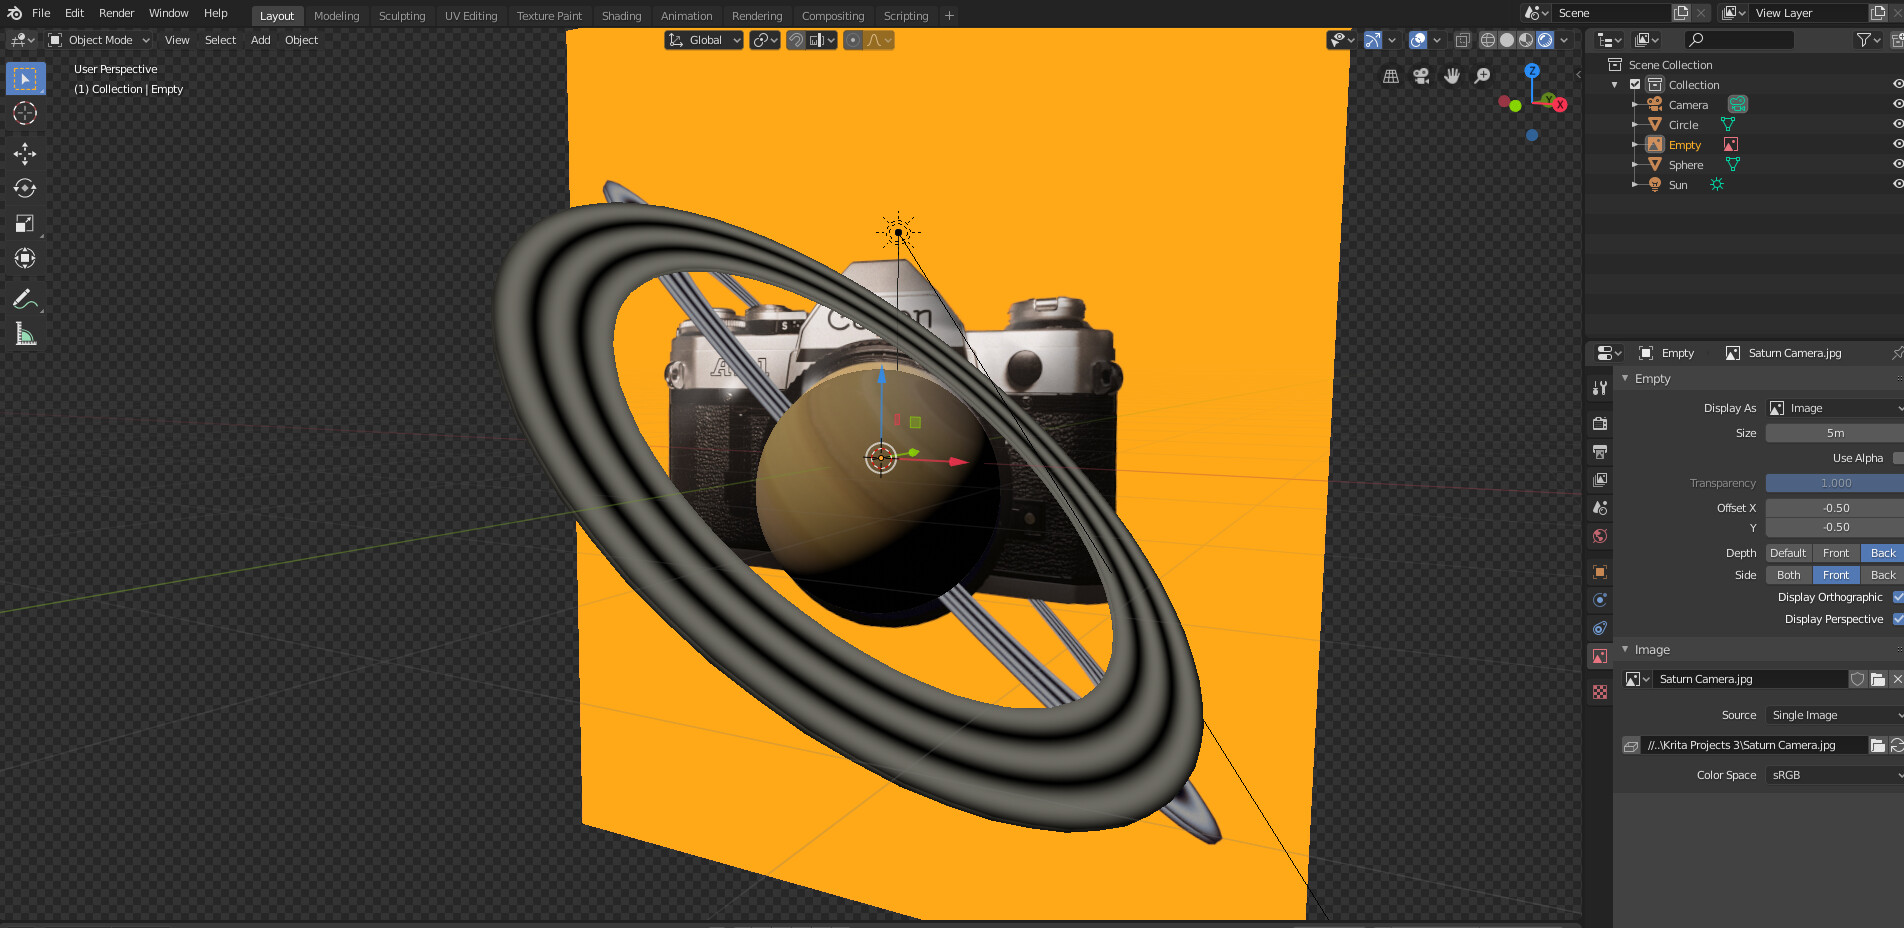Select the Select Box tool
Viewport: 1904px width, 928px height.
(25, 78)
